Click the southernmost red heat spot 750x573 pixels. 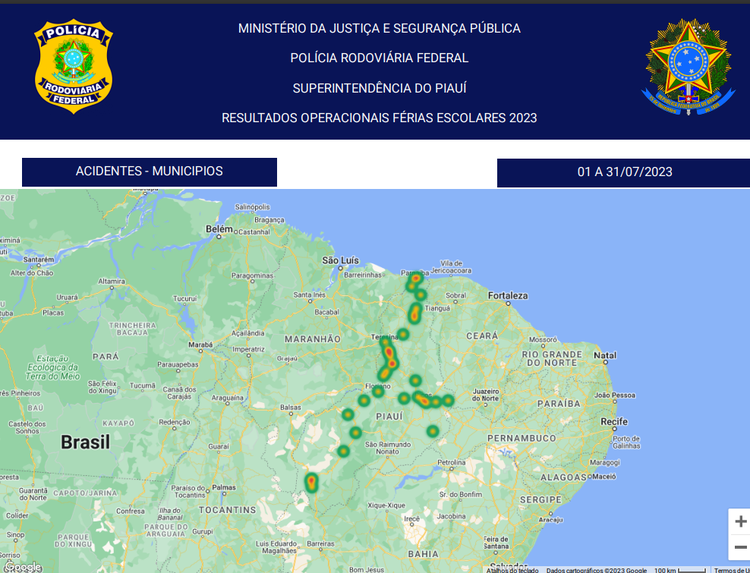click(311, 482)
